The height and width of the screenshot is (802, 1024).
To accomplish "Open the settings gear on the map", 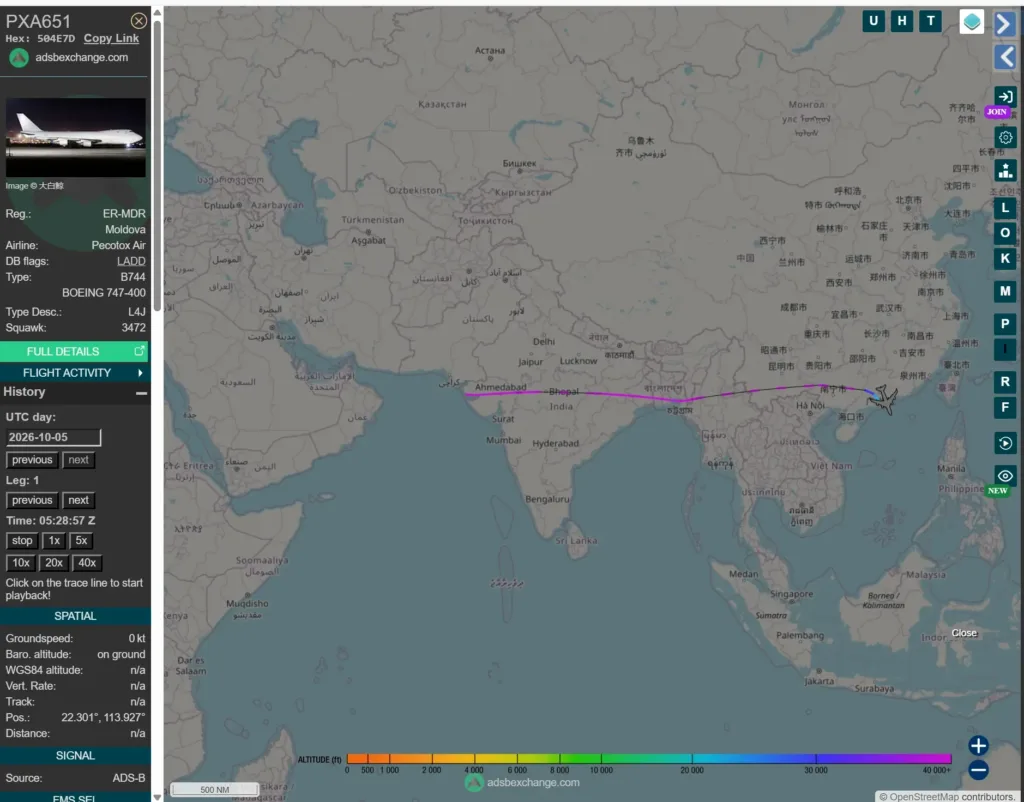I will click(1005, 137).
